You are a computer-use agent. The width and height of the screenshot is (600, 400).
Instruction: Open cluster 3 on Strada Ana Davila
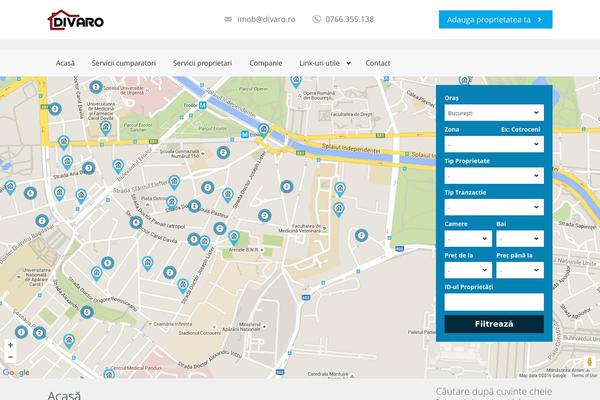[88, 168]
